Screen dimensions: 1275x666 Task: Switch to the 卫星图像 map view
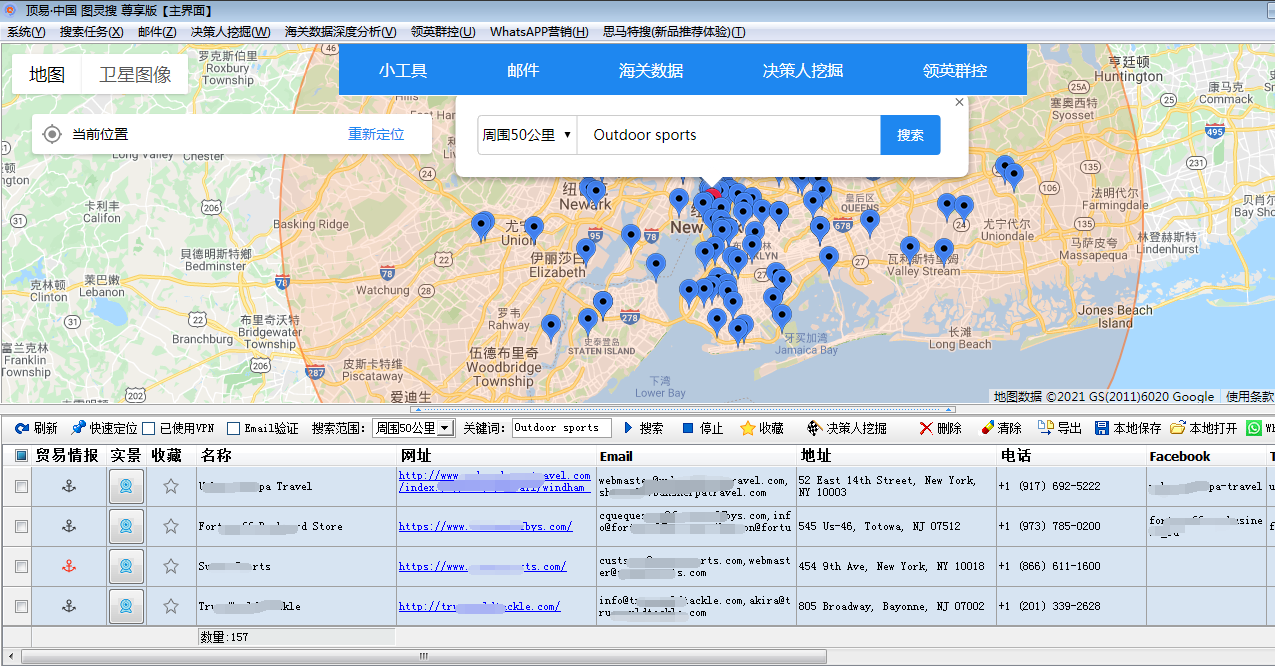click(135, 74)
